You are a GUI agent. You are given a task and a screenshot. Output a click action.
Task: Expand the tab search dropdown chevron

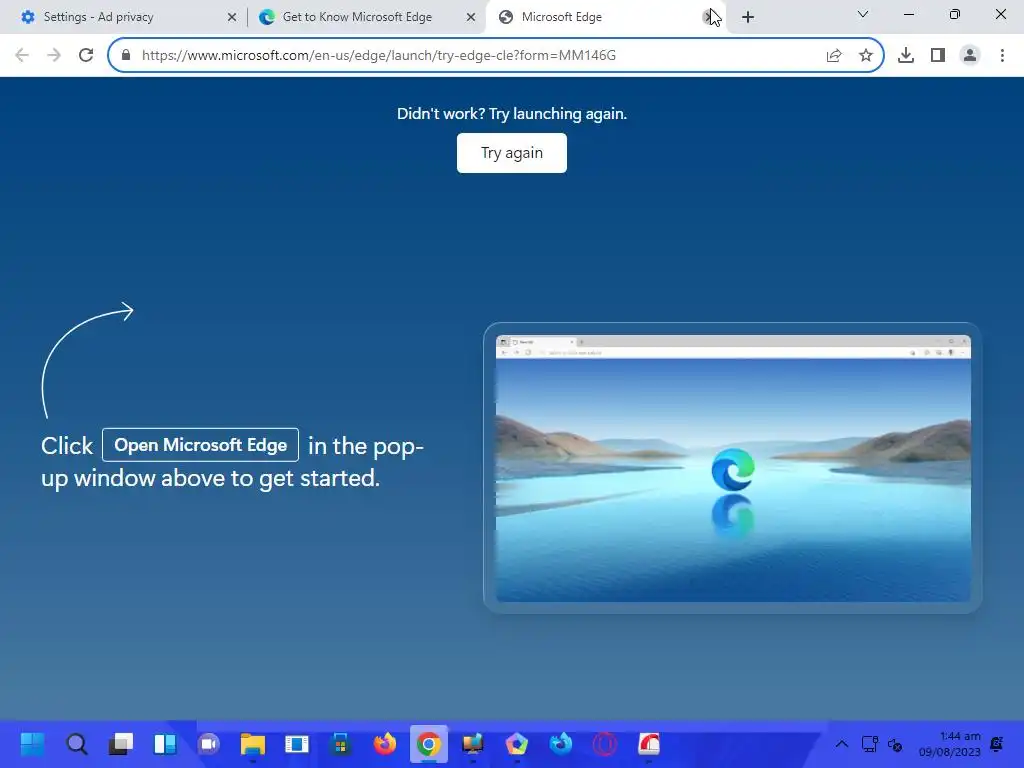pyautogui.click(x=863, y=14)
